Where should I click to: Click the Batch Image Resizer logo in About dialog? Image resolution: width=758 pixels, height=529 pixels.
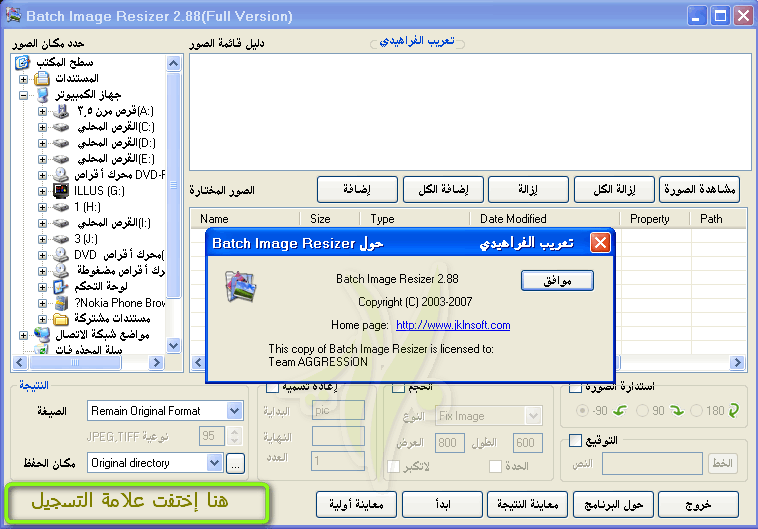tap(240, 286)
